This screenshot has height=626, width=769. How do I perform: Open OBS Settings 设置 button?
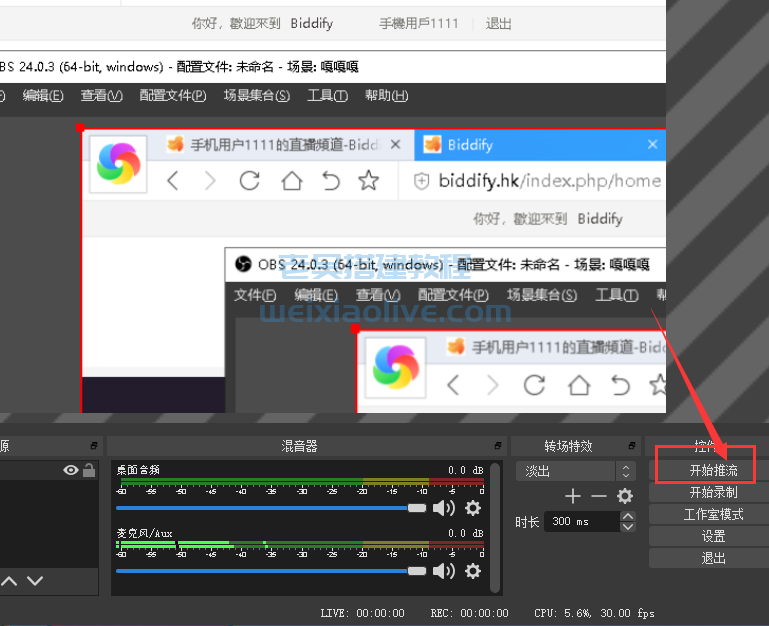pyautogui.click(x=713, y=536)
